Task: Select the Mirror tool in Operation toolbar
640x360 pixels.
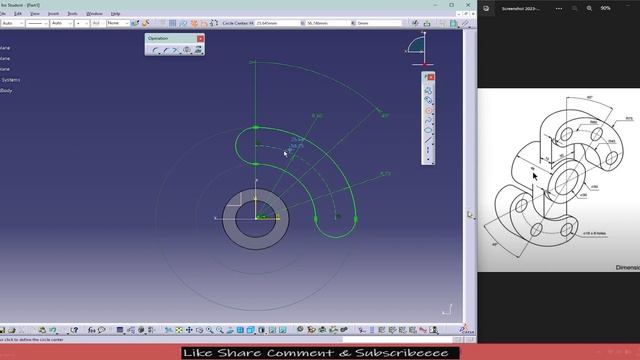Action: point(187,50)
